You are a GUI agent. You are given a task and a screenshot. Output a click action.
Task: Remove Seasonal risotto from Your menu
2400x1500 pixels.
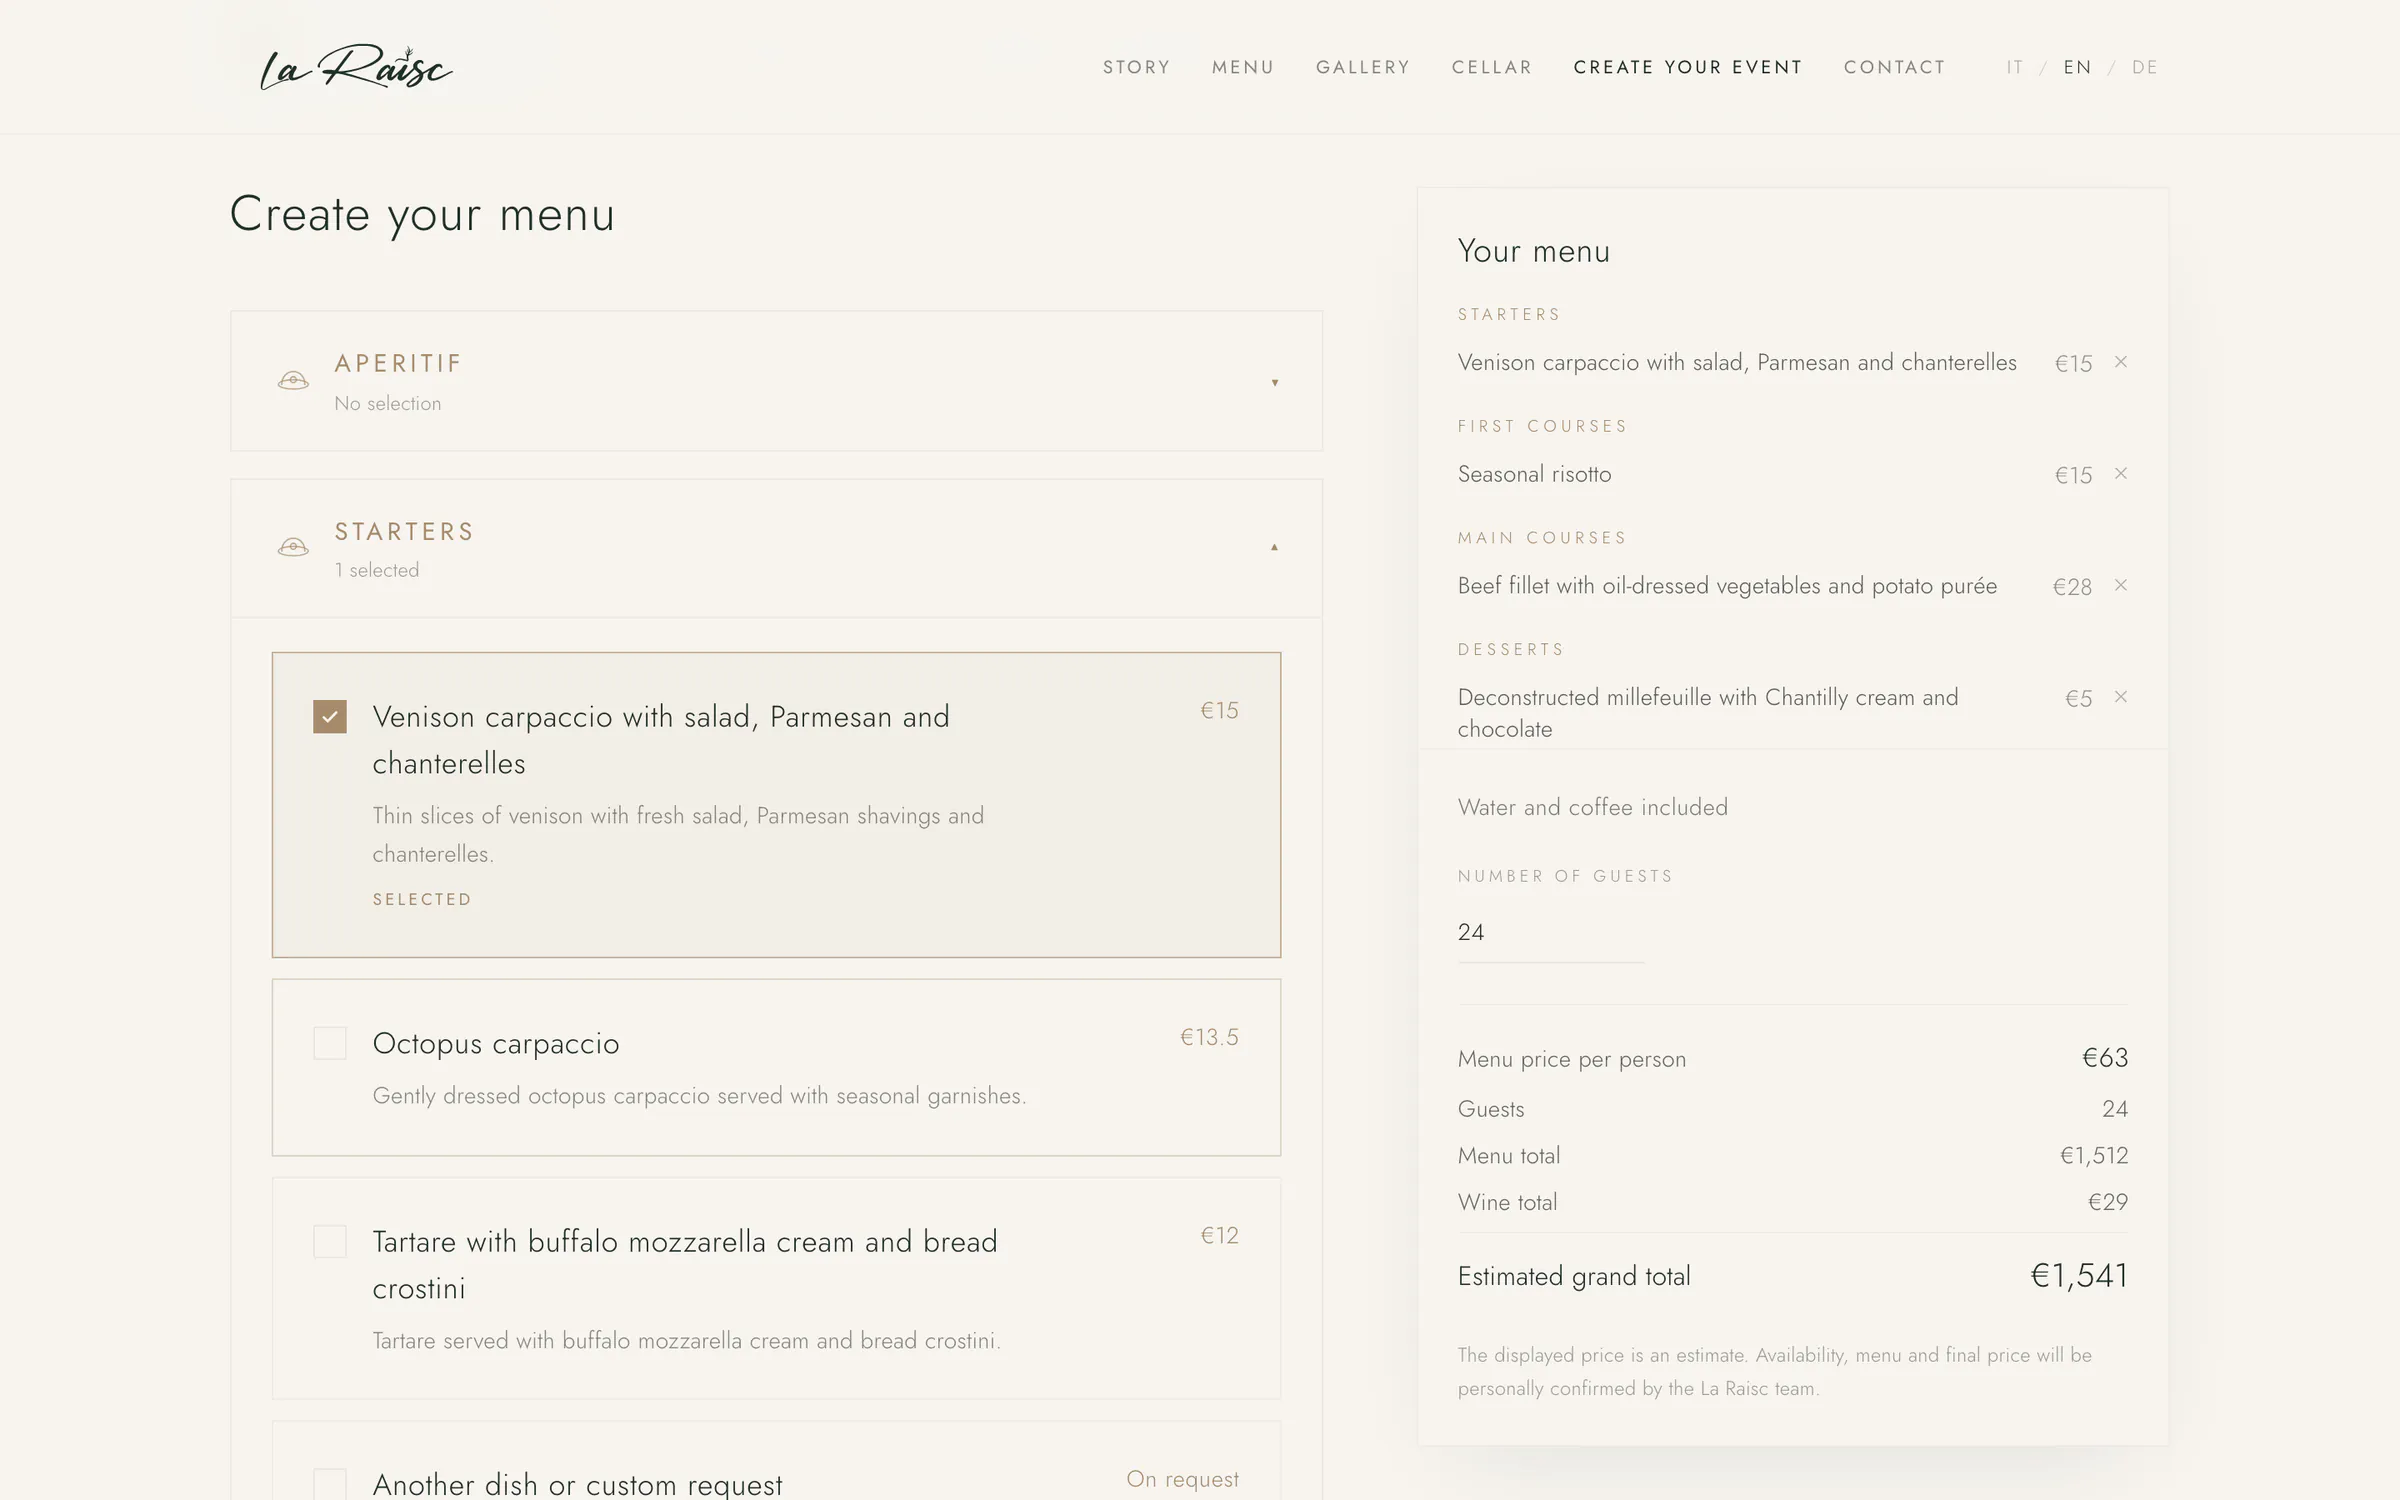point(2120,474)
